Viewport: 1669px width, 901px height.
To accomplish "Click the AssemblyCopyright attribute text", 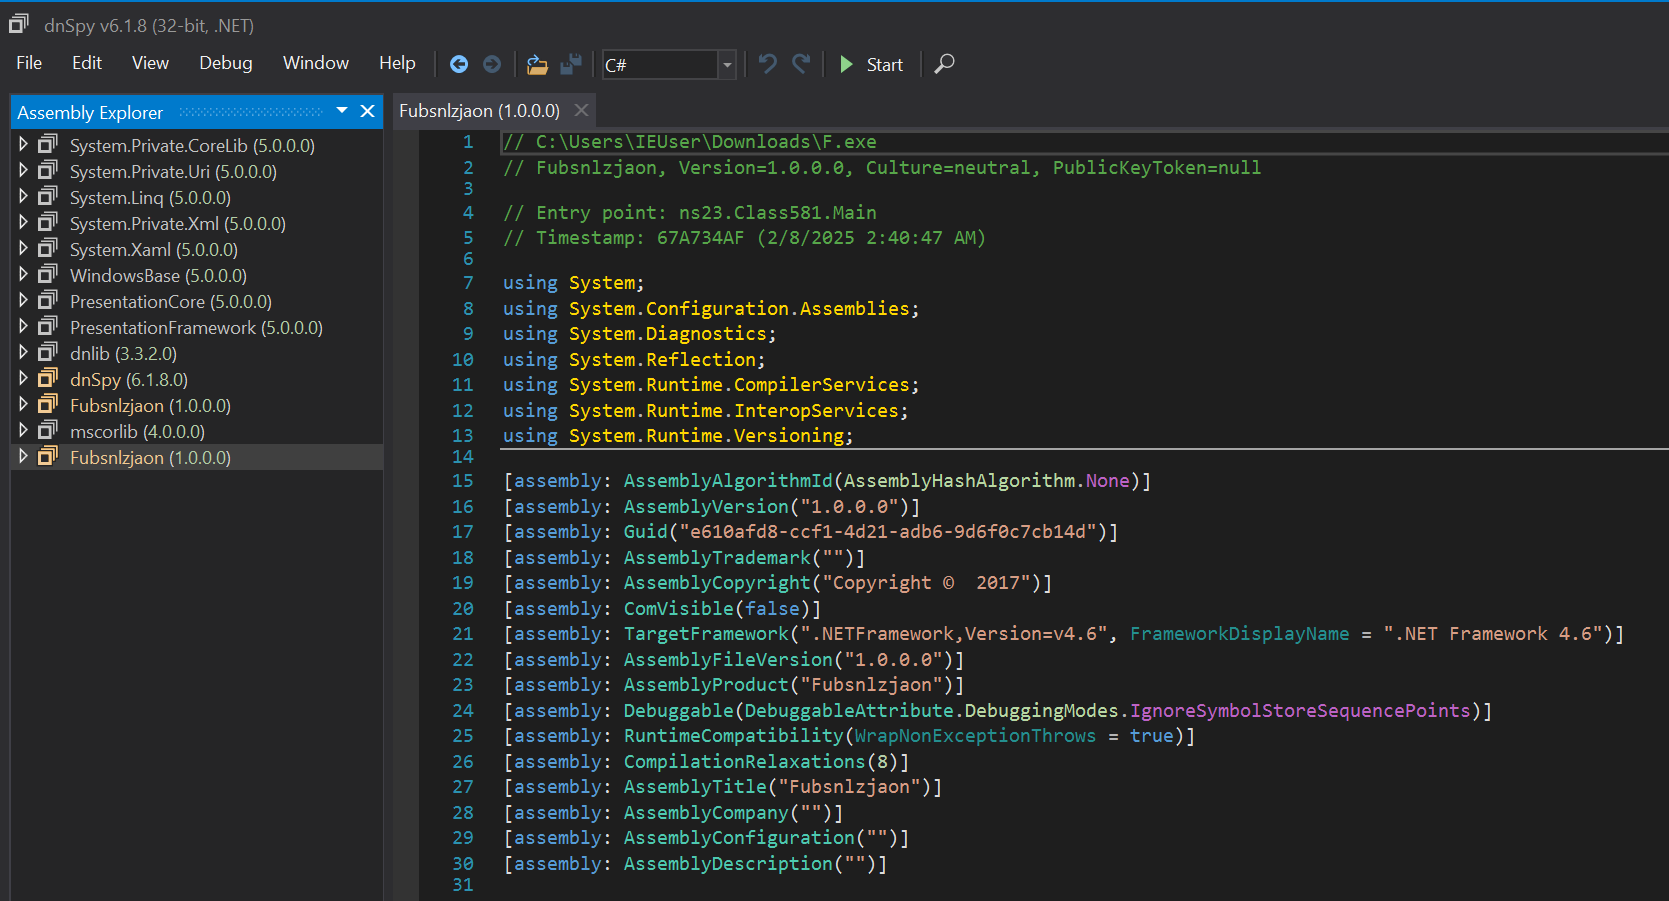I will coord(777,583).
